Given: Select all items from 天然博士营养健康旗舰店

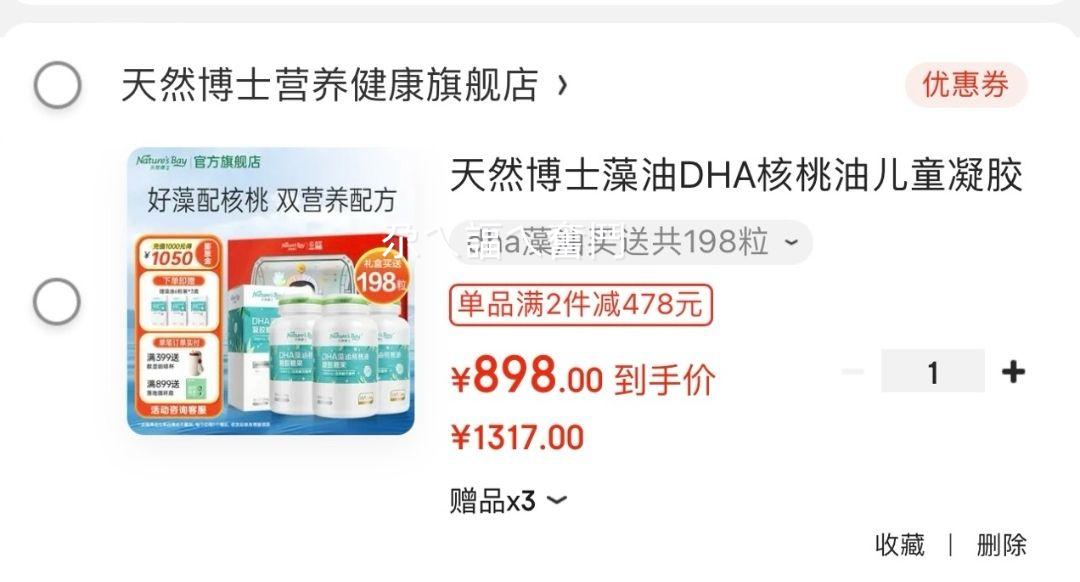Looking at the screenshot, I should pos(58,85).
